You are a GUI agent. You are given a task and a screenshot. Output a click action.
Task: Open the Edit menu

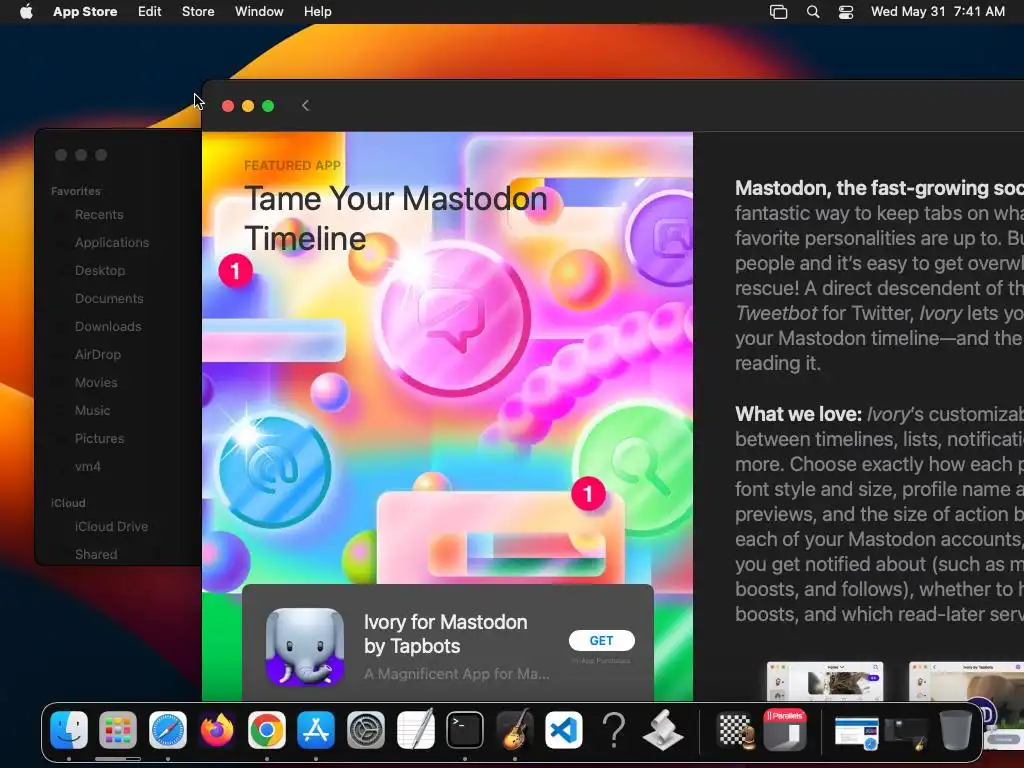150,12
